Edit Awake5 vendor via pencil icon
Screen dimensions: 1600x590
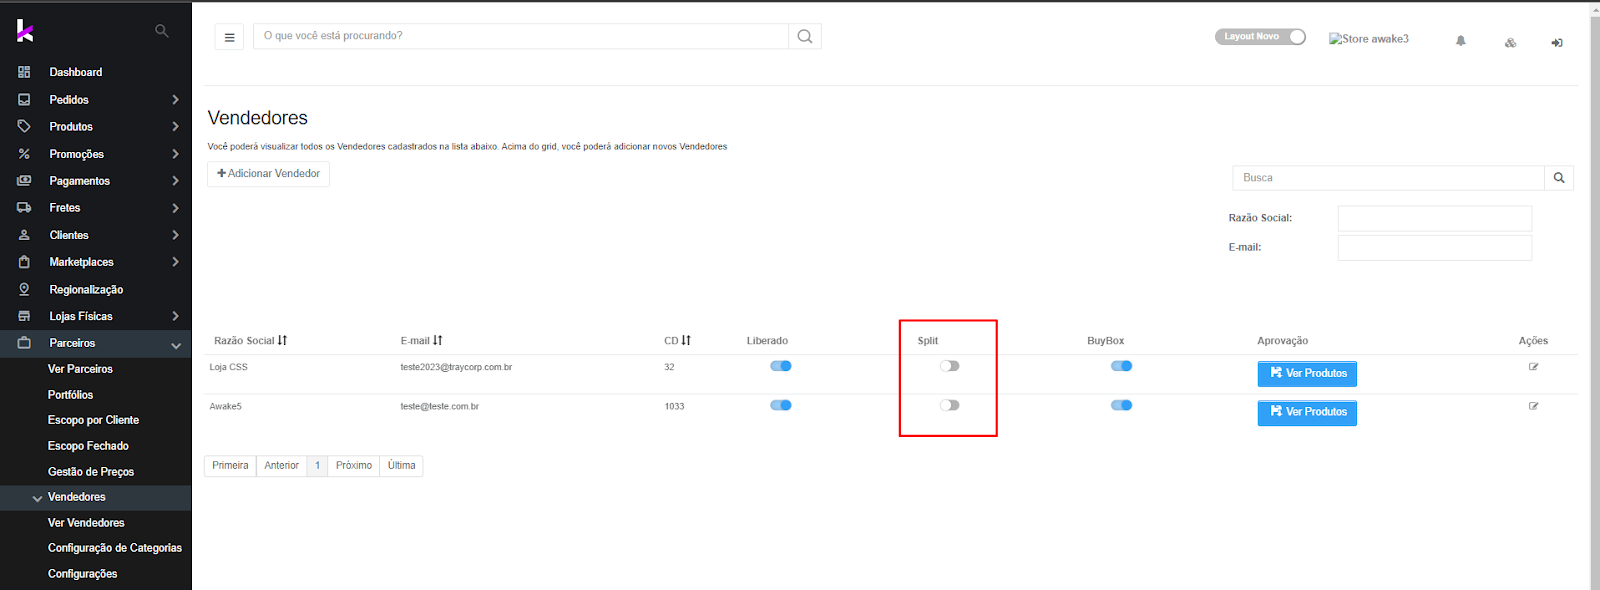click(1533, 406)
